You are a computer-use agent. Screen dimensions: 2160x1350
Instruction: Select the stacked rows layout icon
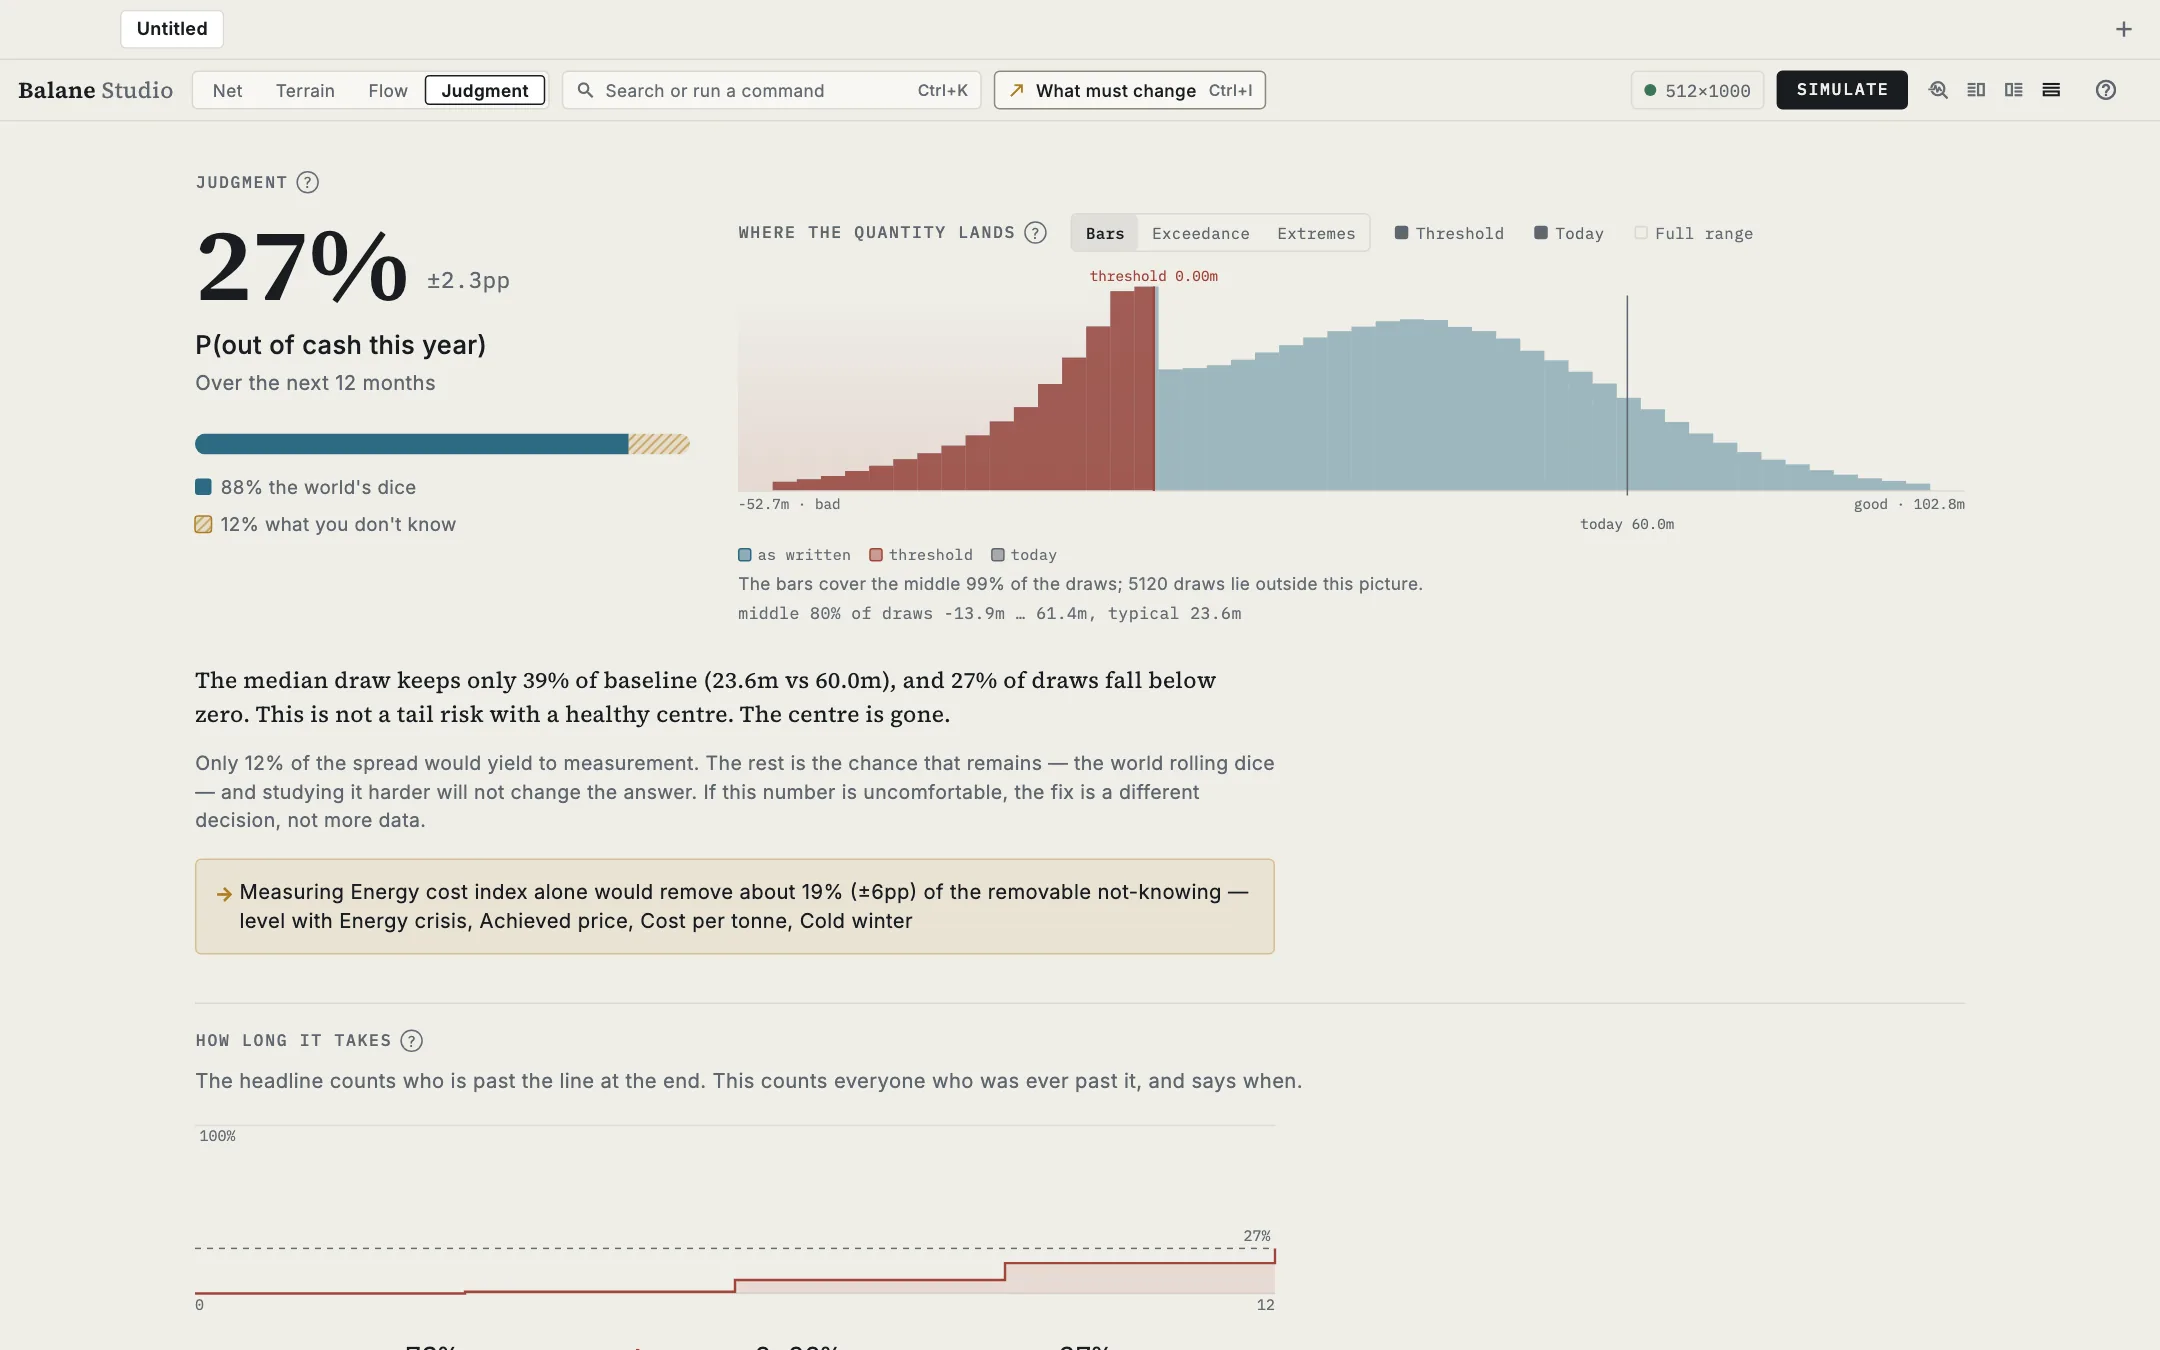pyautogui.click(x=2051, y=90)
